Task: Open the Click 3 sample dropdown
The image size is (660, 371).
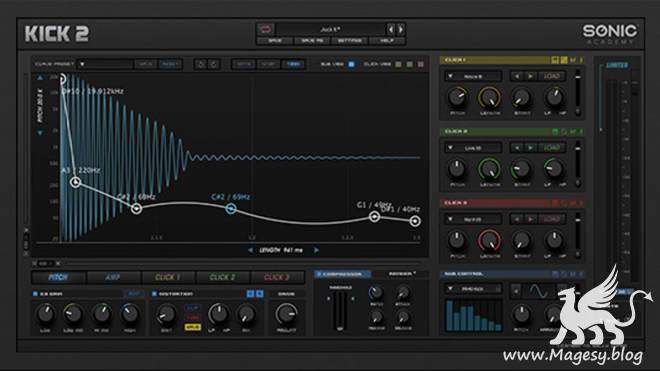Action: pos(474,219)
